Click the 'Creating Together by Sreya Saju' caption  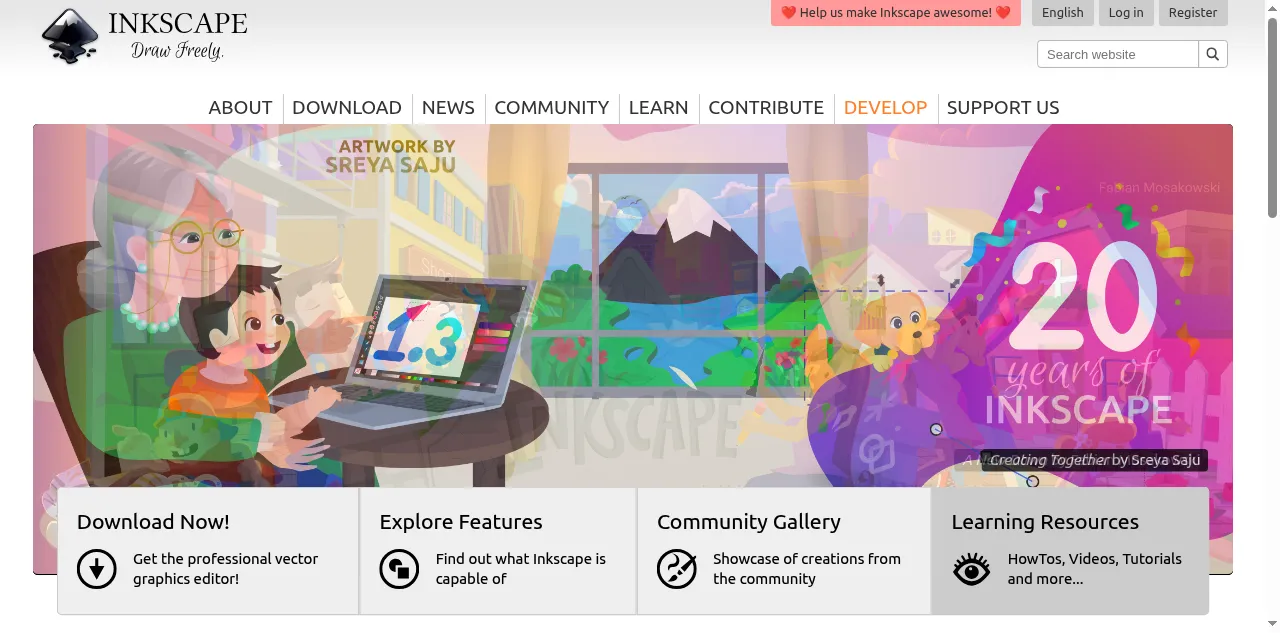click(1095, 460)
